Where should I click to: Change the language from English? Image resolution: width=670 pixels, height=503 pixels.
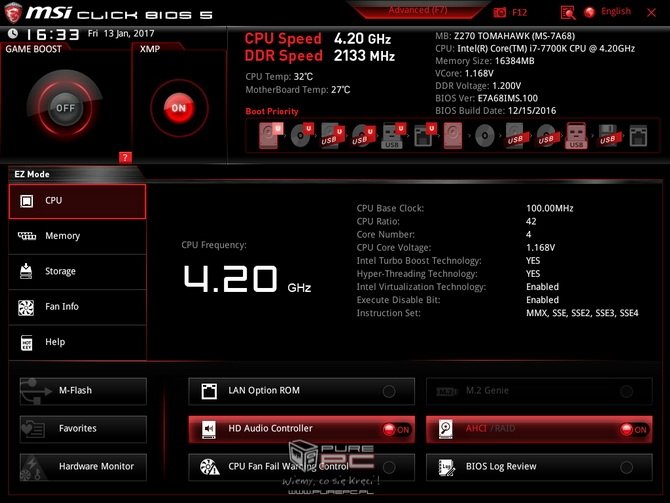click(x=608, y=12)
